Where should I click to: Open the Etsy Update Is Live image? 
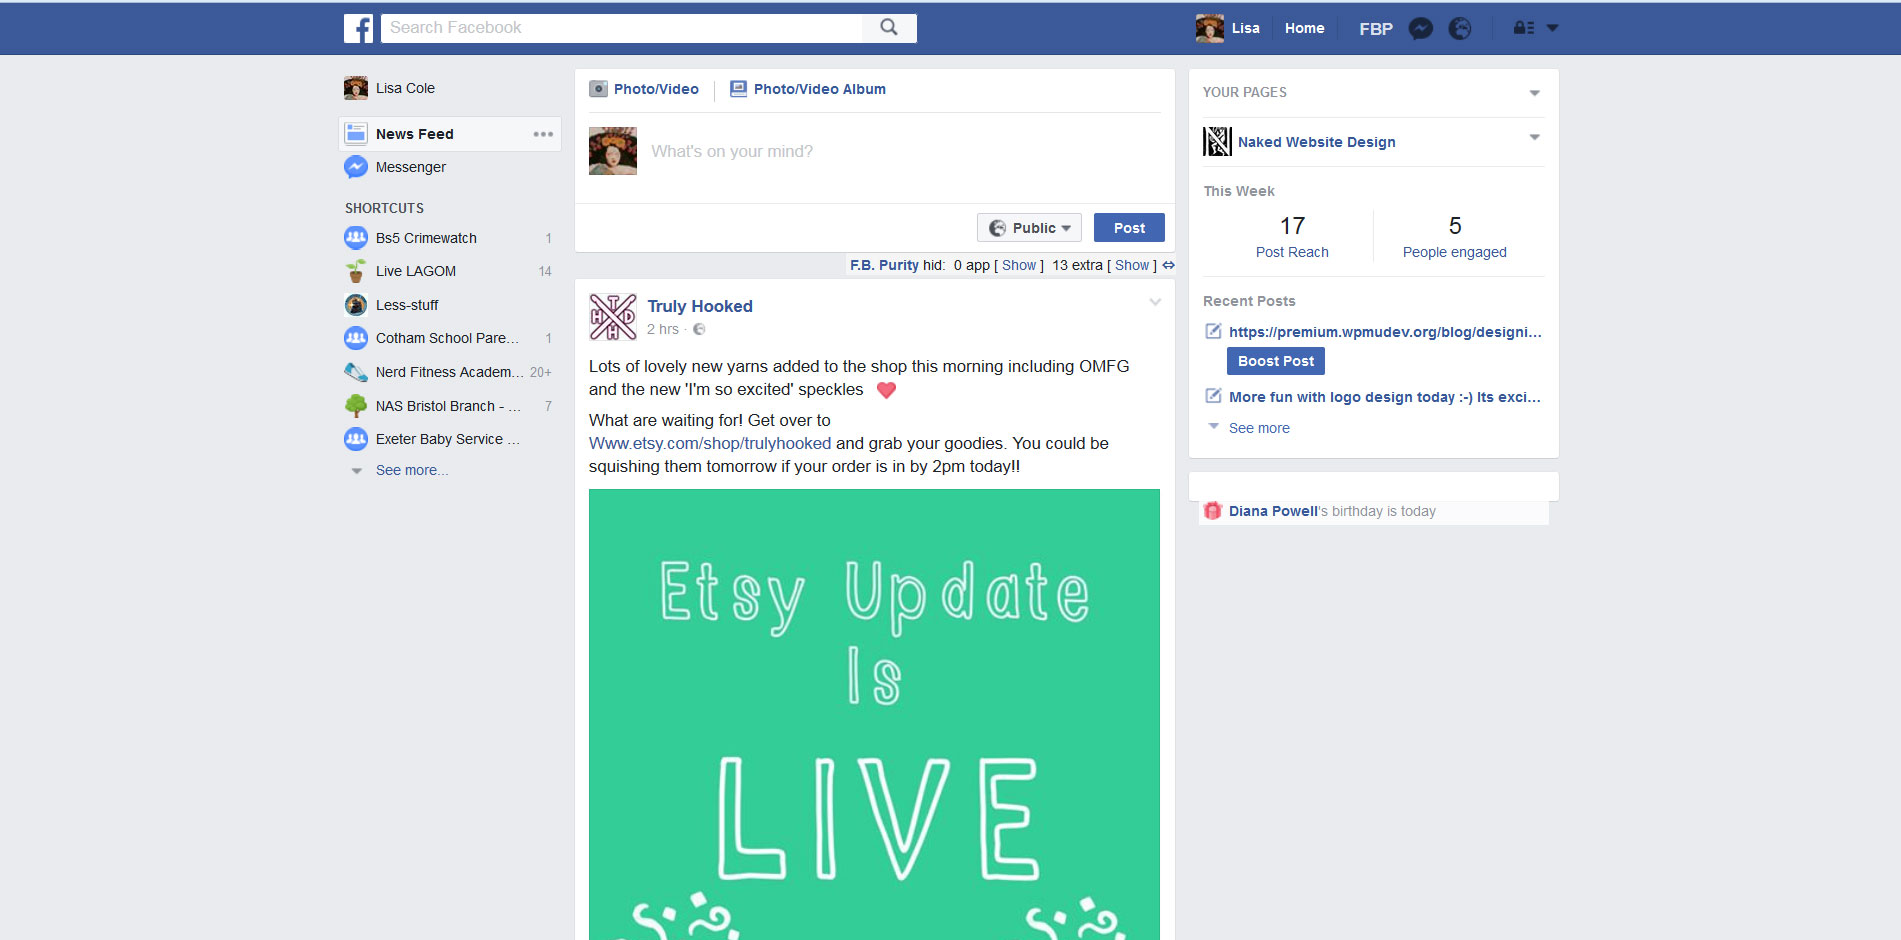(874, 714)
